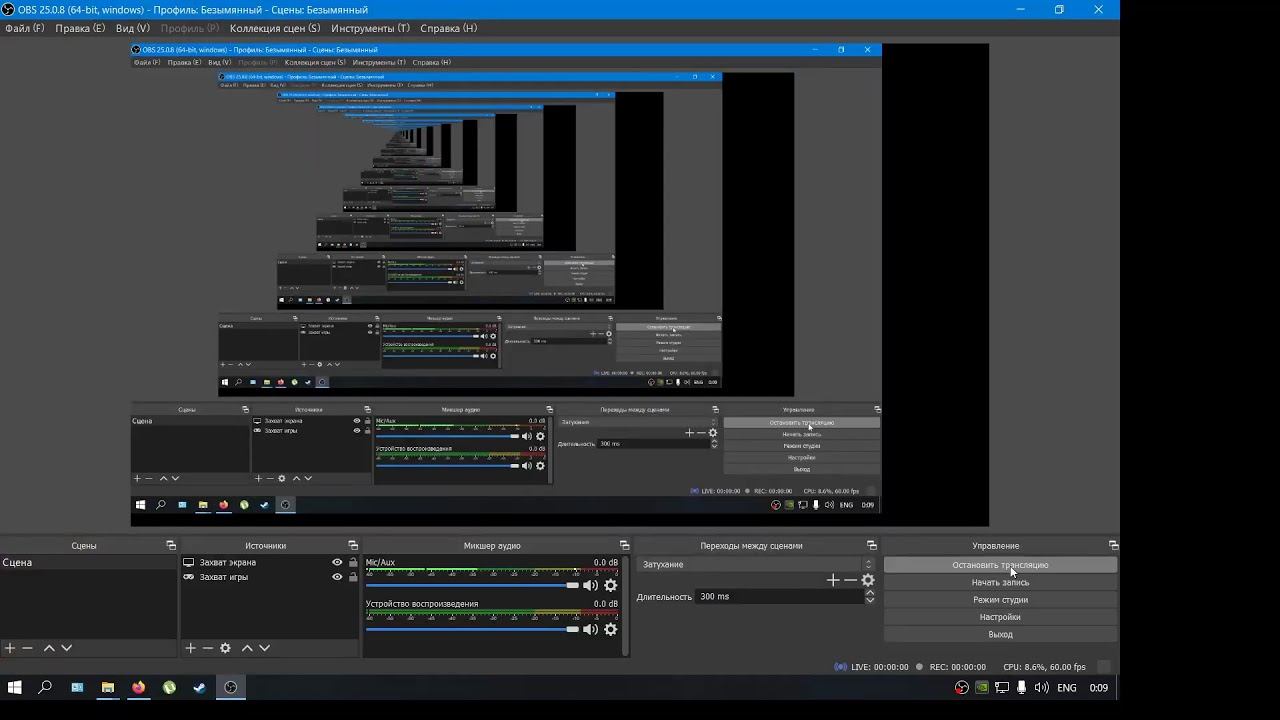Viewport: 1280px width, 720px height.
Task: Open the Устройство воспроизведения audio settings gear
Action: pyautogui.click(x=610, y=629)
